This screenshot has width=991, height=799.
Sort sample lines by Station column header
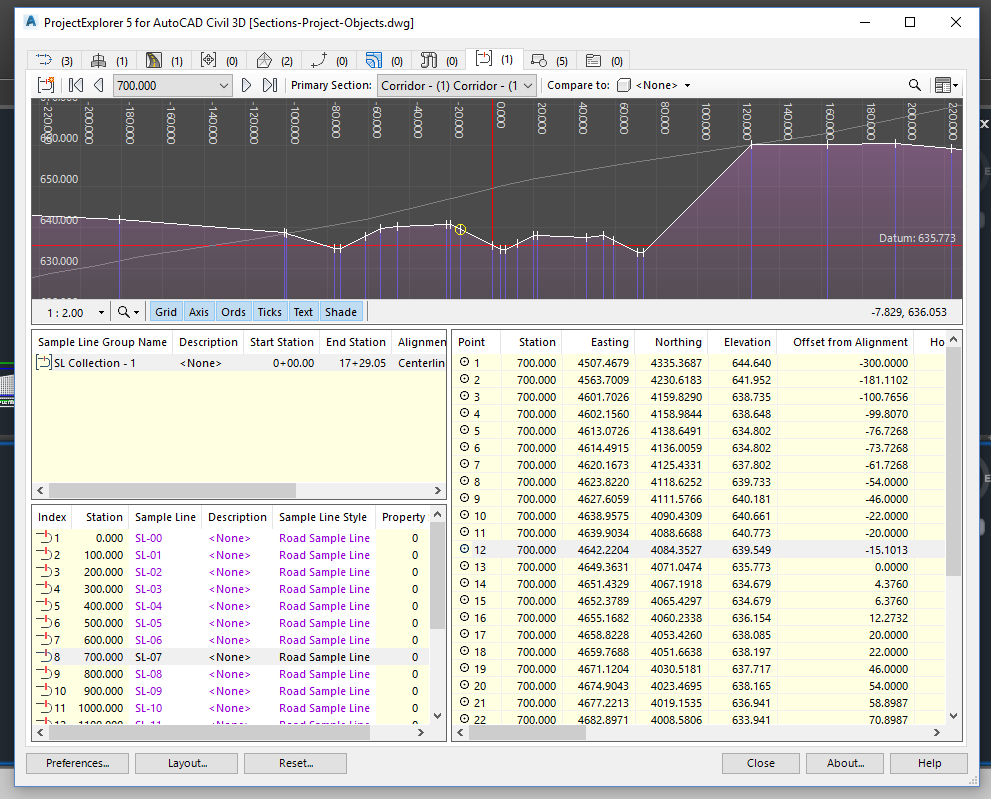click(x=100, y=517)
